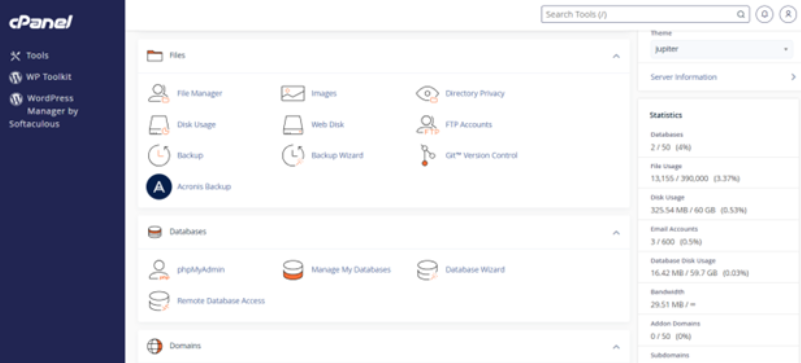Open Git Version Control icon

[x=427, y=156]
